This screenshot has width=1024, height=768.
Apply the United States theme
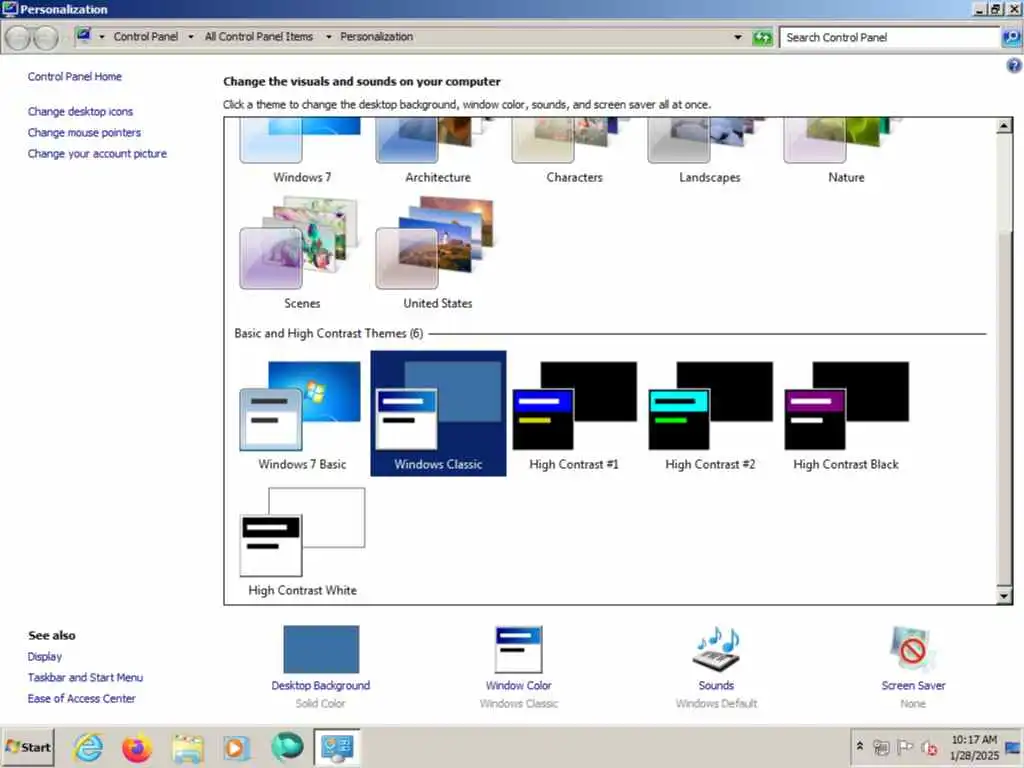point(438,253)
